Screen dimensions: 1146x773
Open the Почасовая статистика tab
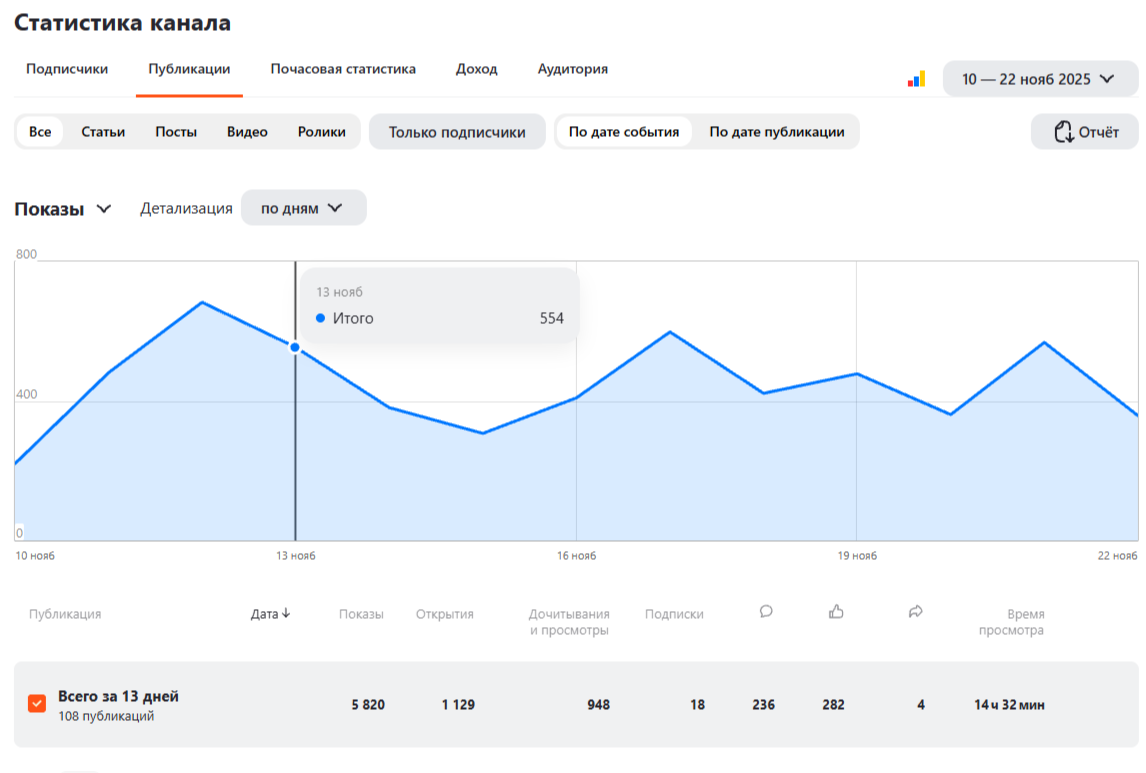(x=343, y=69)
